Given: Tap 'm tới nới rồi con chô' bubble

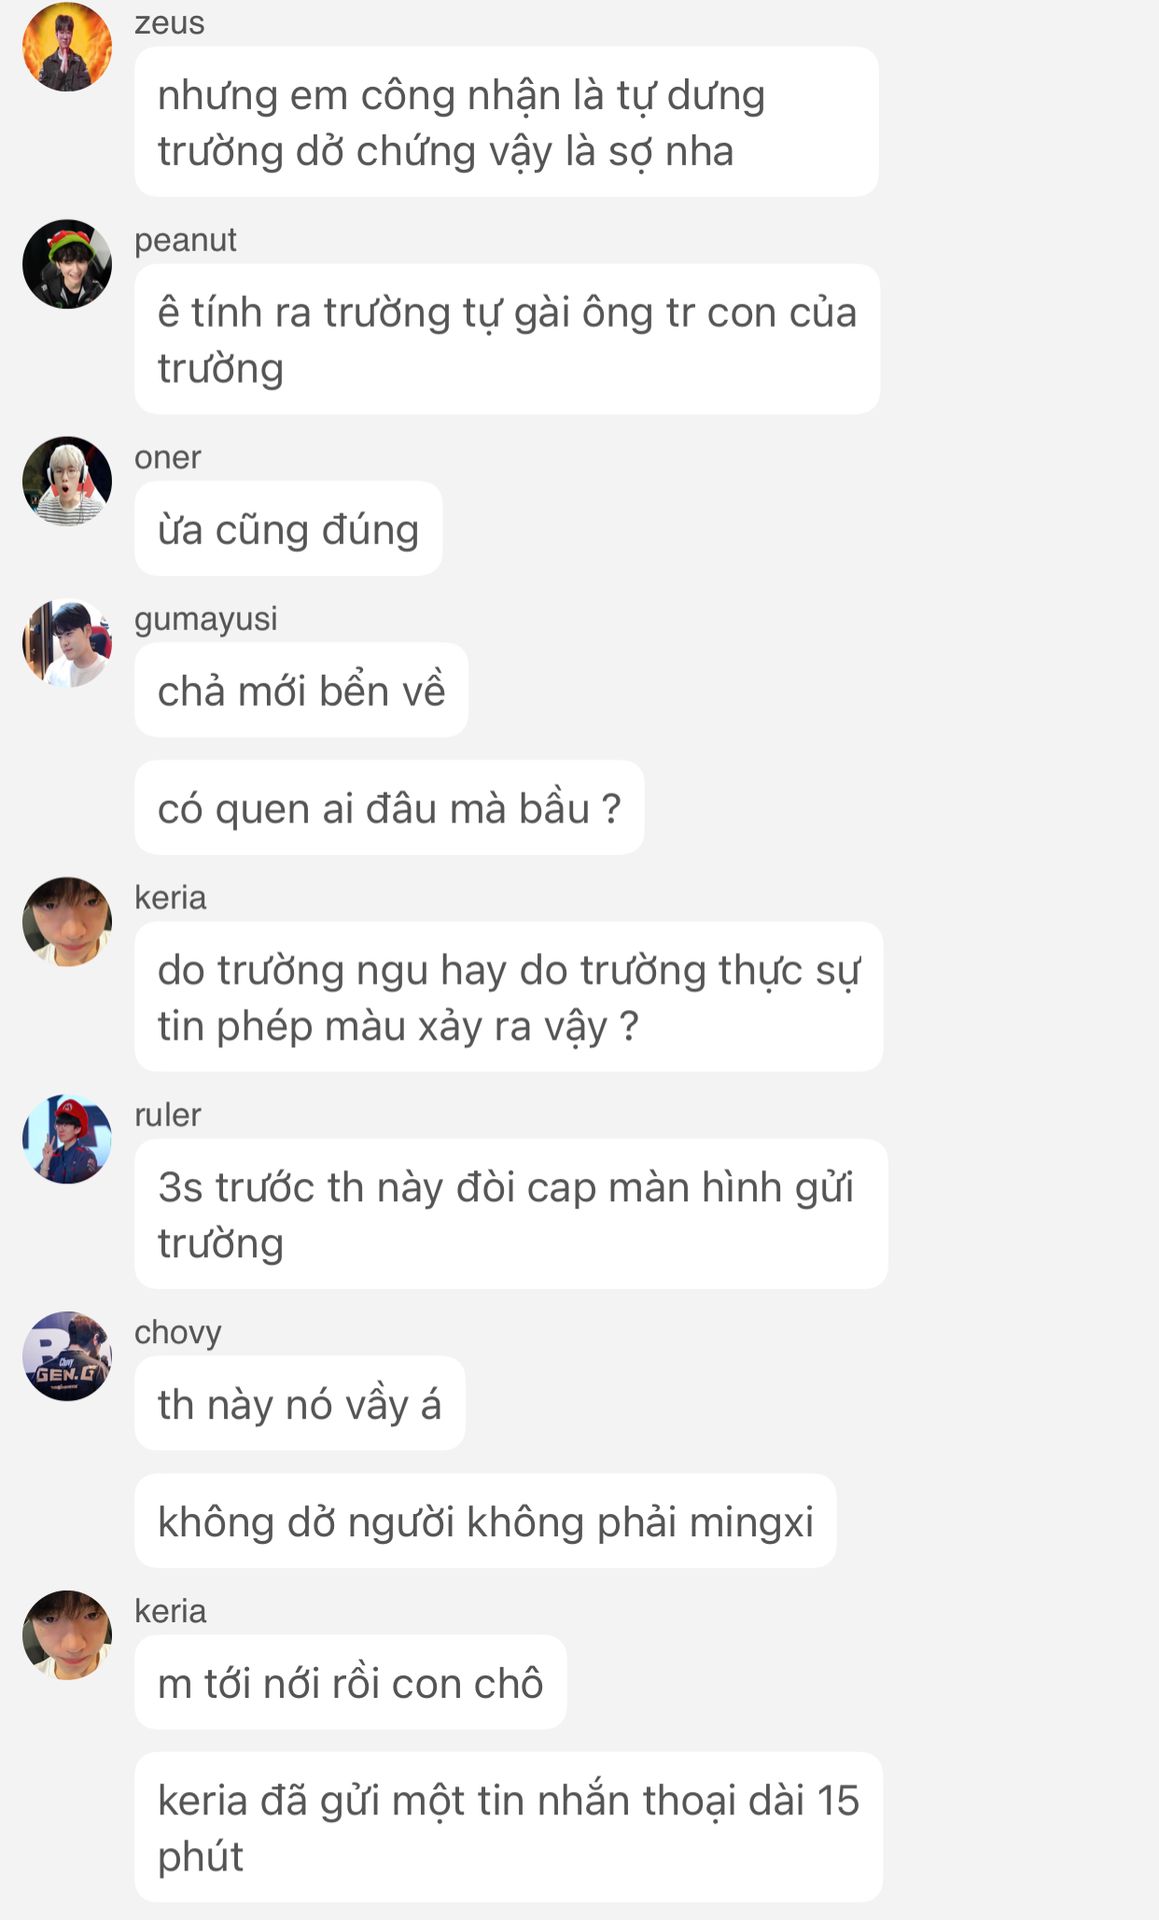Looking at the screenshot, I should (x=351, y=1682).
